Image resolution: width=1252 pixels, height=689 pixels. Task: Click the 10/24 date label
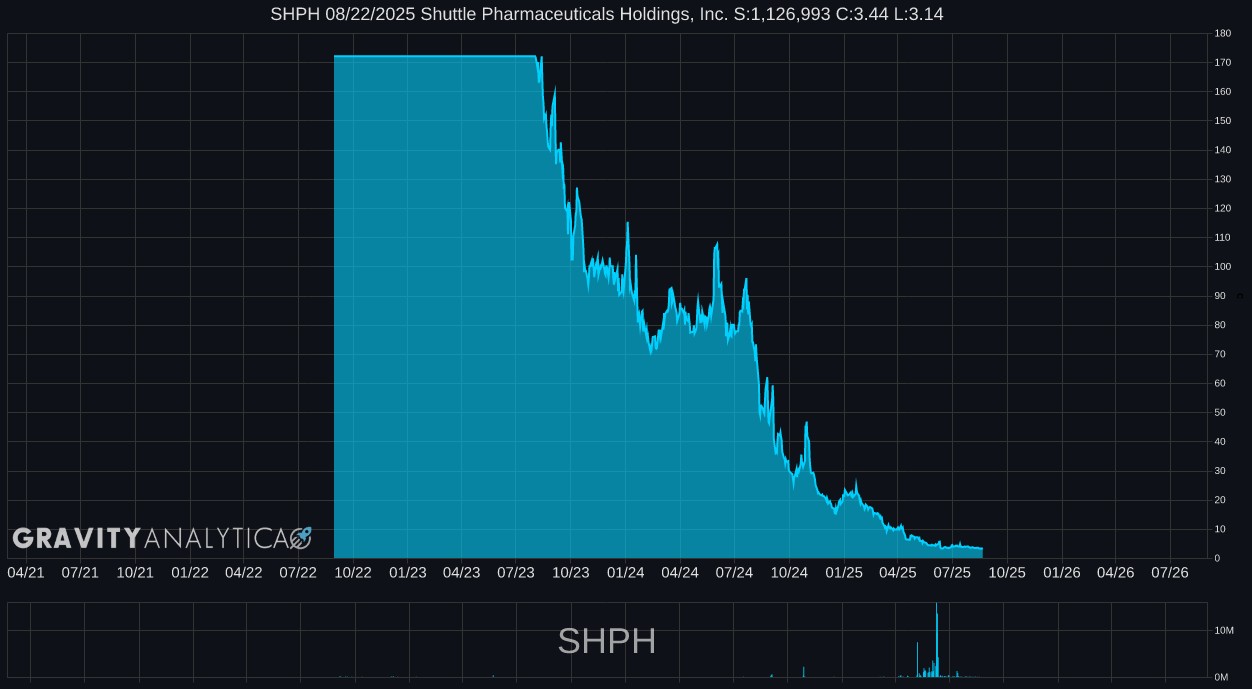(789, 572)
